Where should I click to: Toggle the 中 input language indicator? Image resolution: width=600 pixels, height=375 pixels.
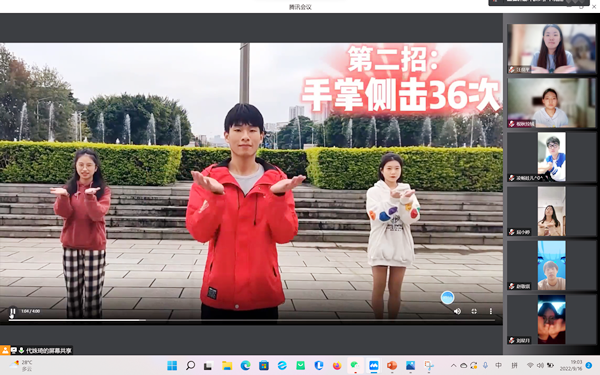point(499,365)
